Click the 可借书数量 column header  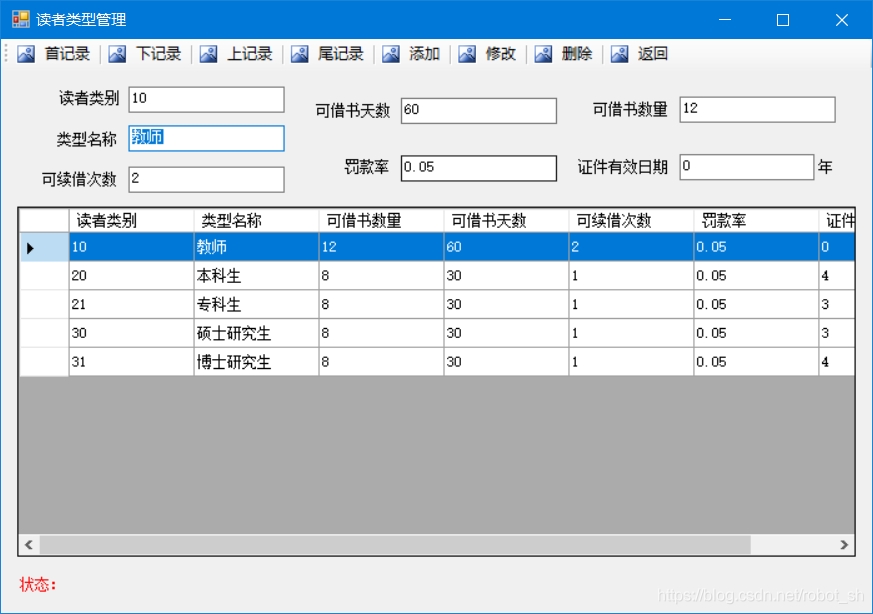tap(381, 221)
